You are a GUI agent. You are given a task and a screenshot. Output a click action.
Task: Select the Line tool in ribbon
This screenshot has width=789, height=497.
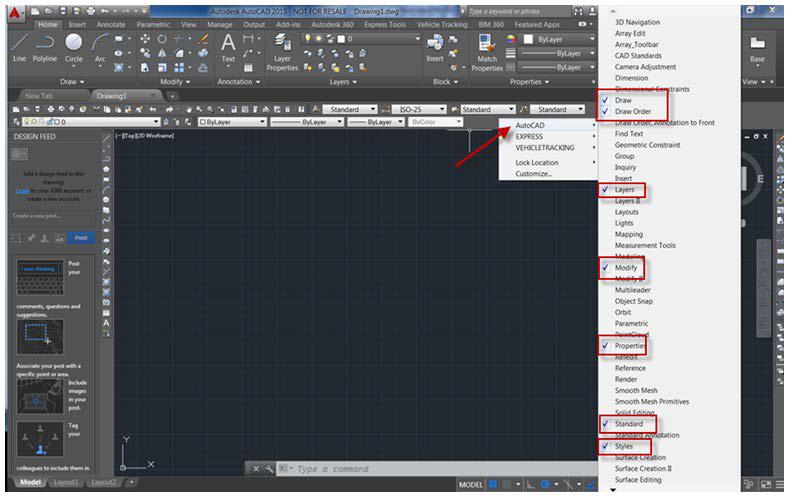pyautogui.click(x=19, y=48)
